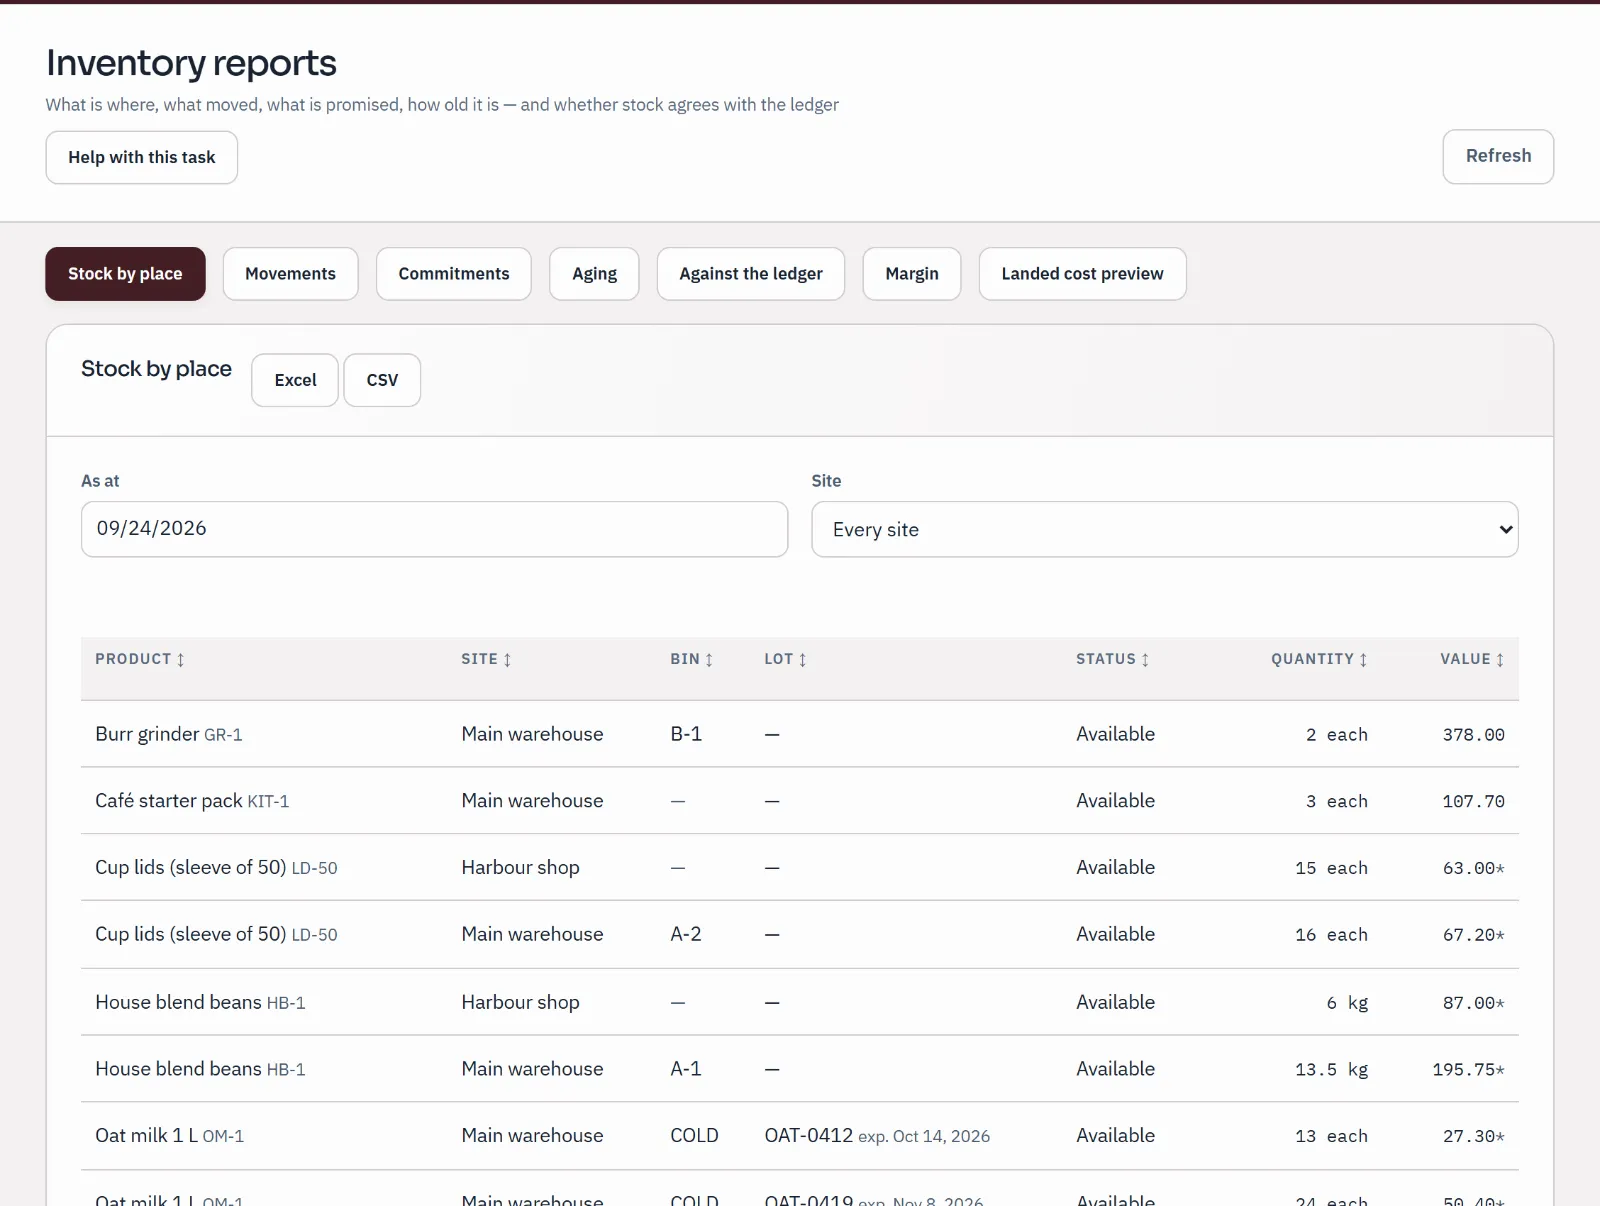
Task: Open the Landed cost preview tab
Action: pyautogui.click(x=1082, y=274)
